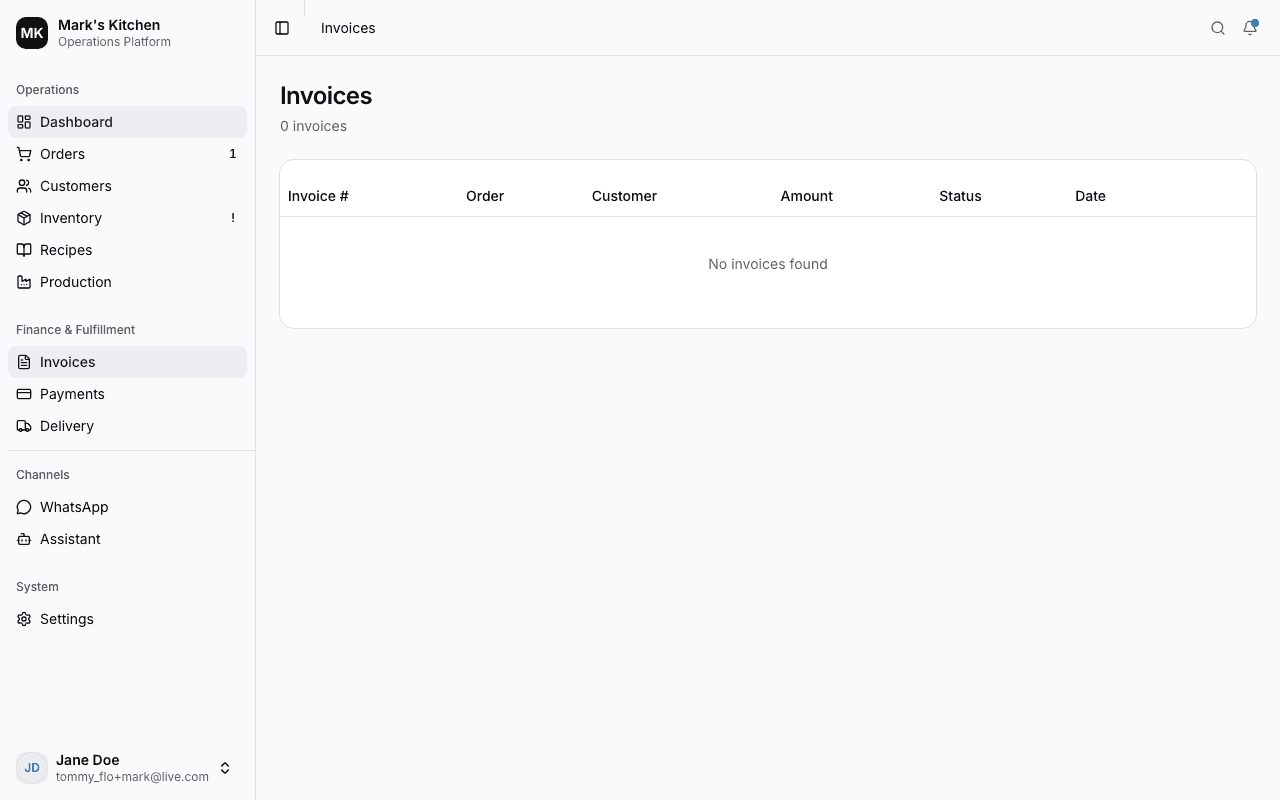Click the Orders badge showing 1
The height and width of the screenshot is (800, 1280).
[x=233, y=154]
